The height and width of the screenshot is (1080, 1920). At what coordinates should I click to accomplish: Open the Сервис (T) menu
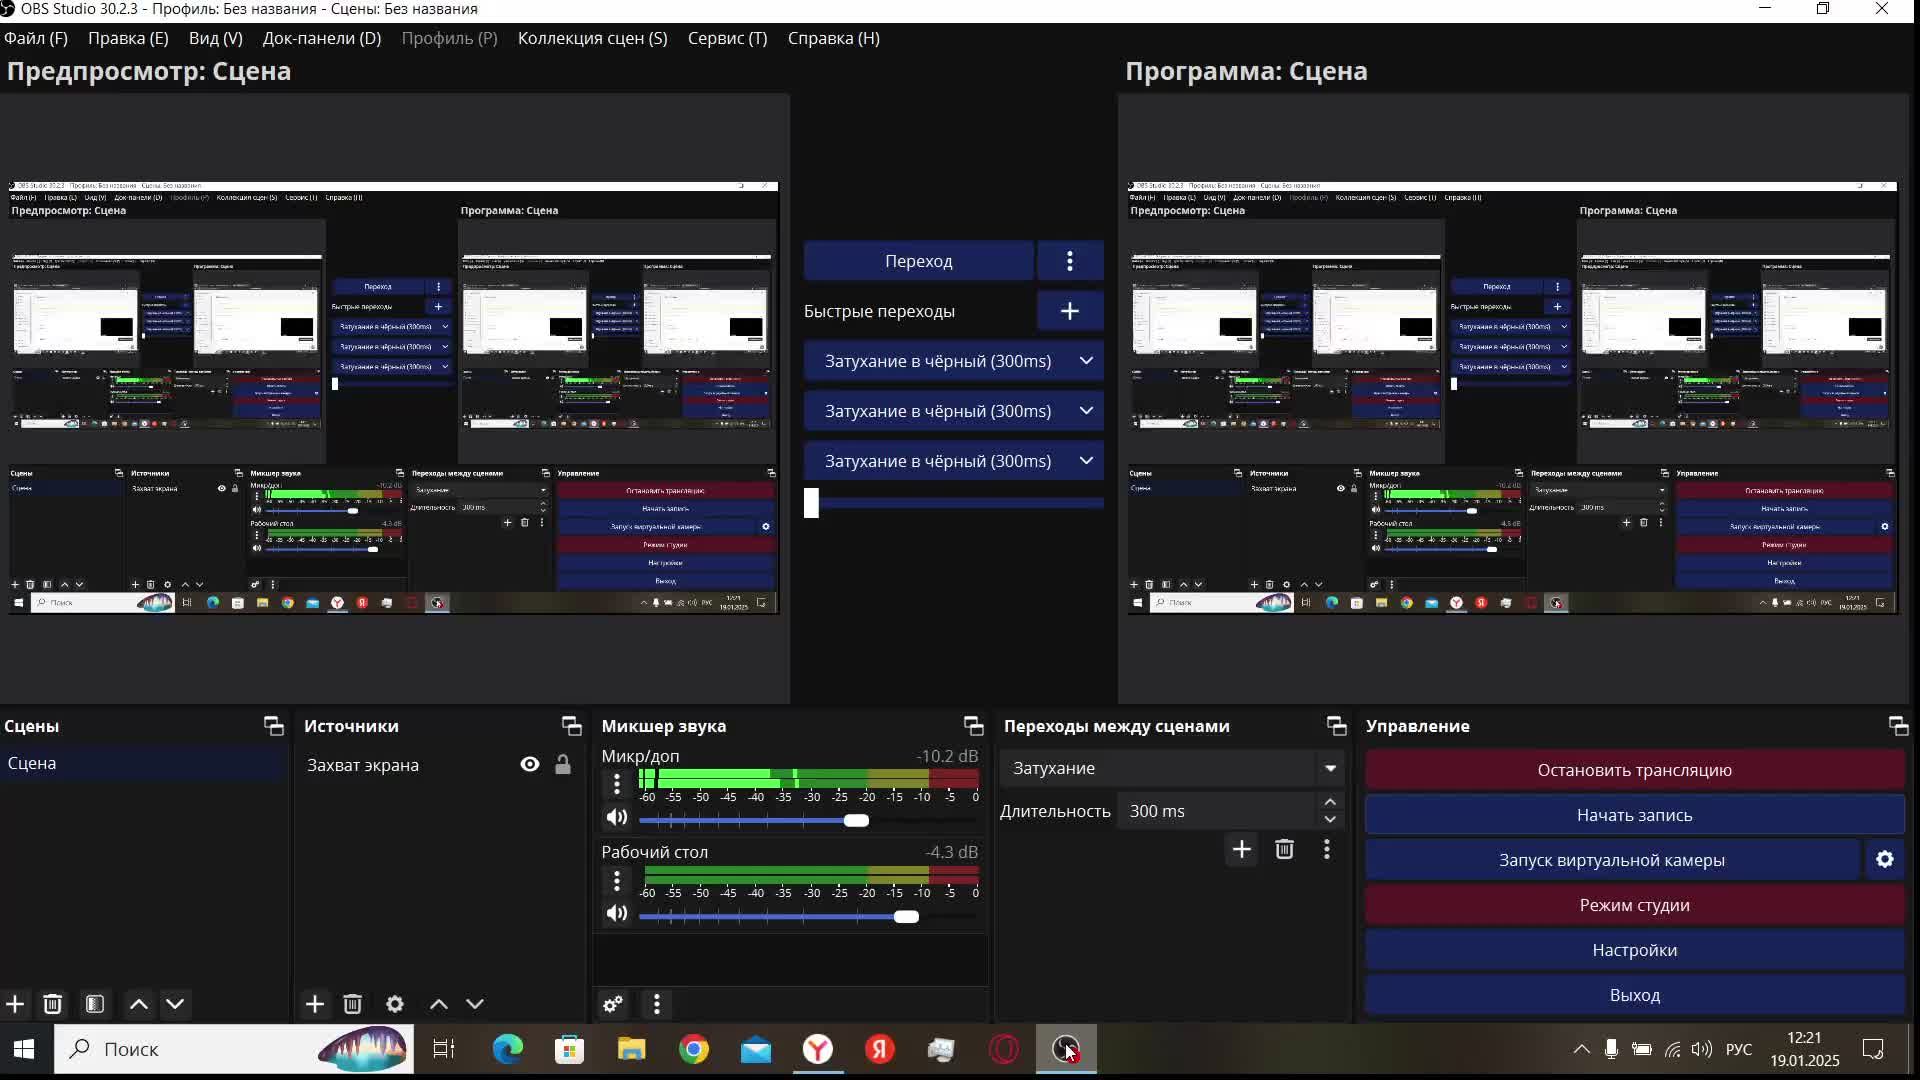coord(727,38)
